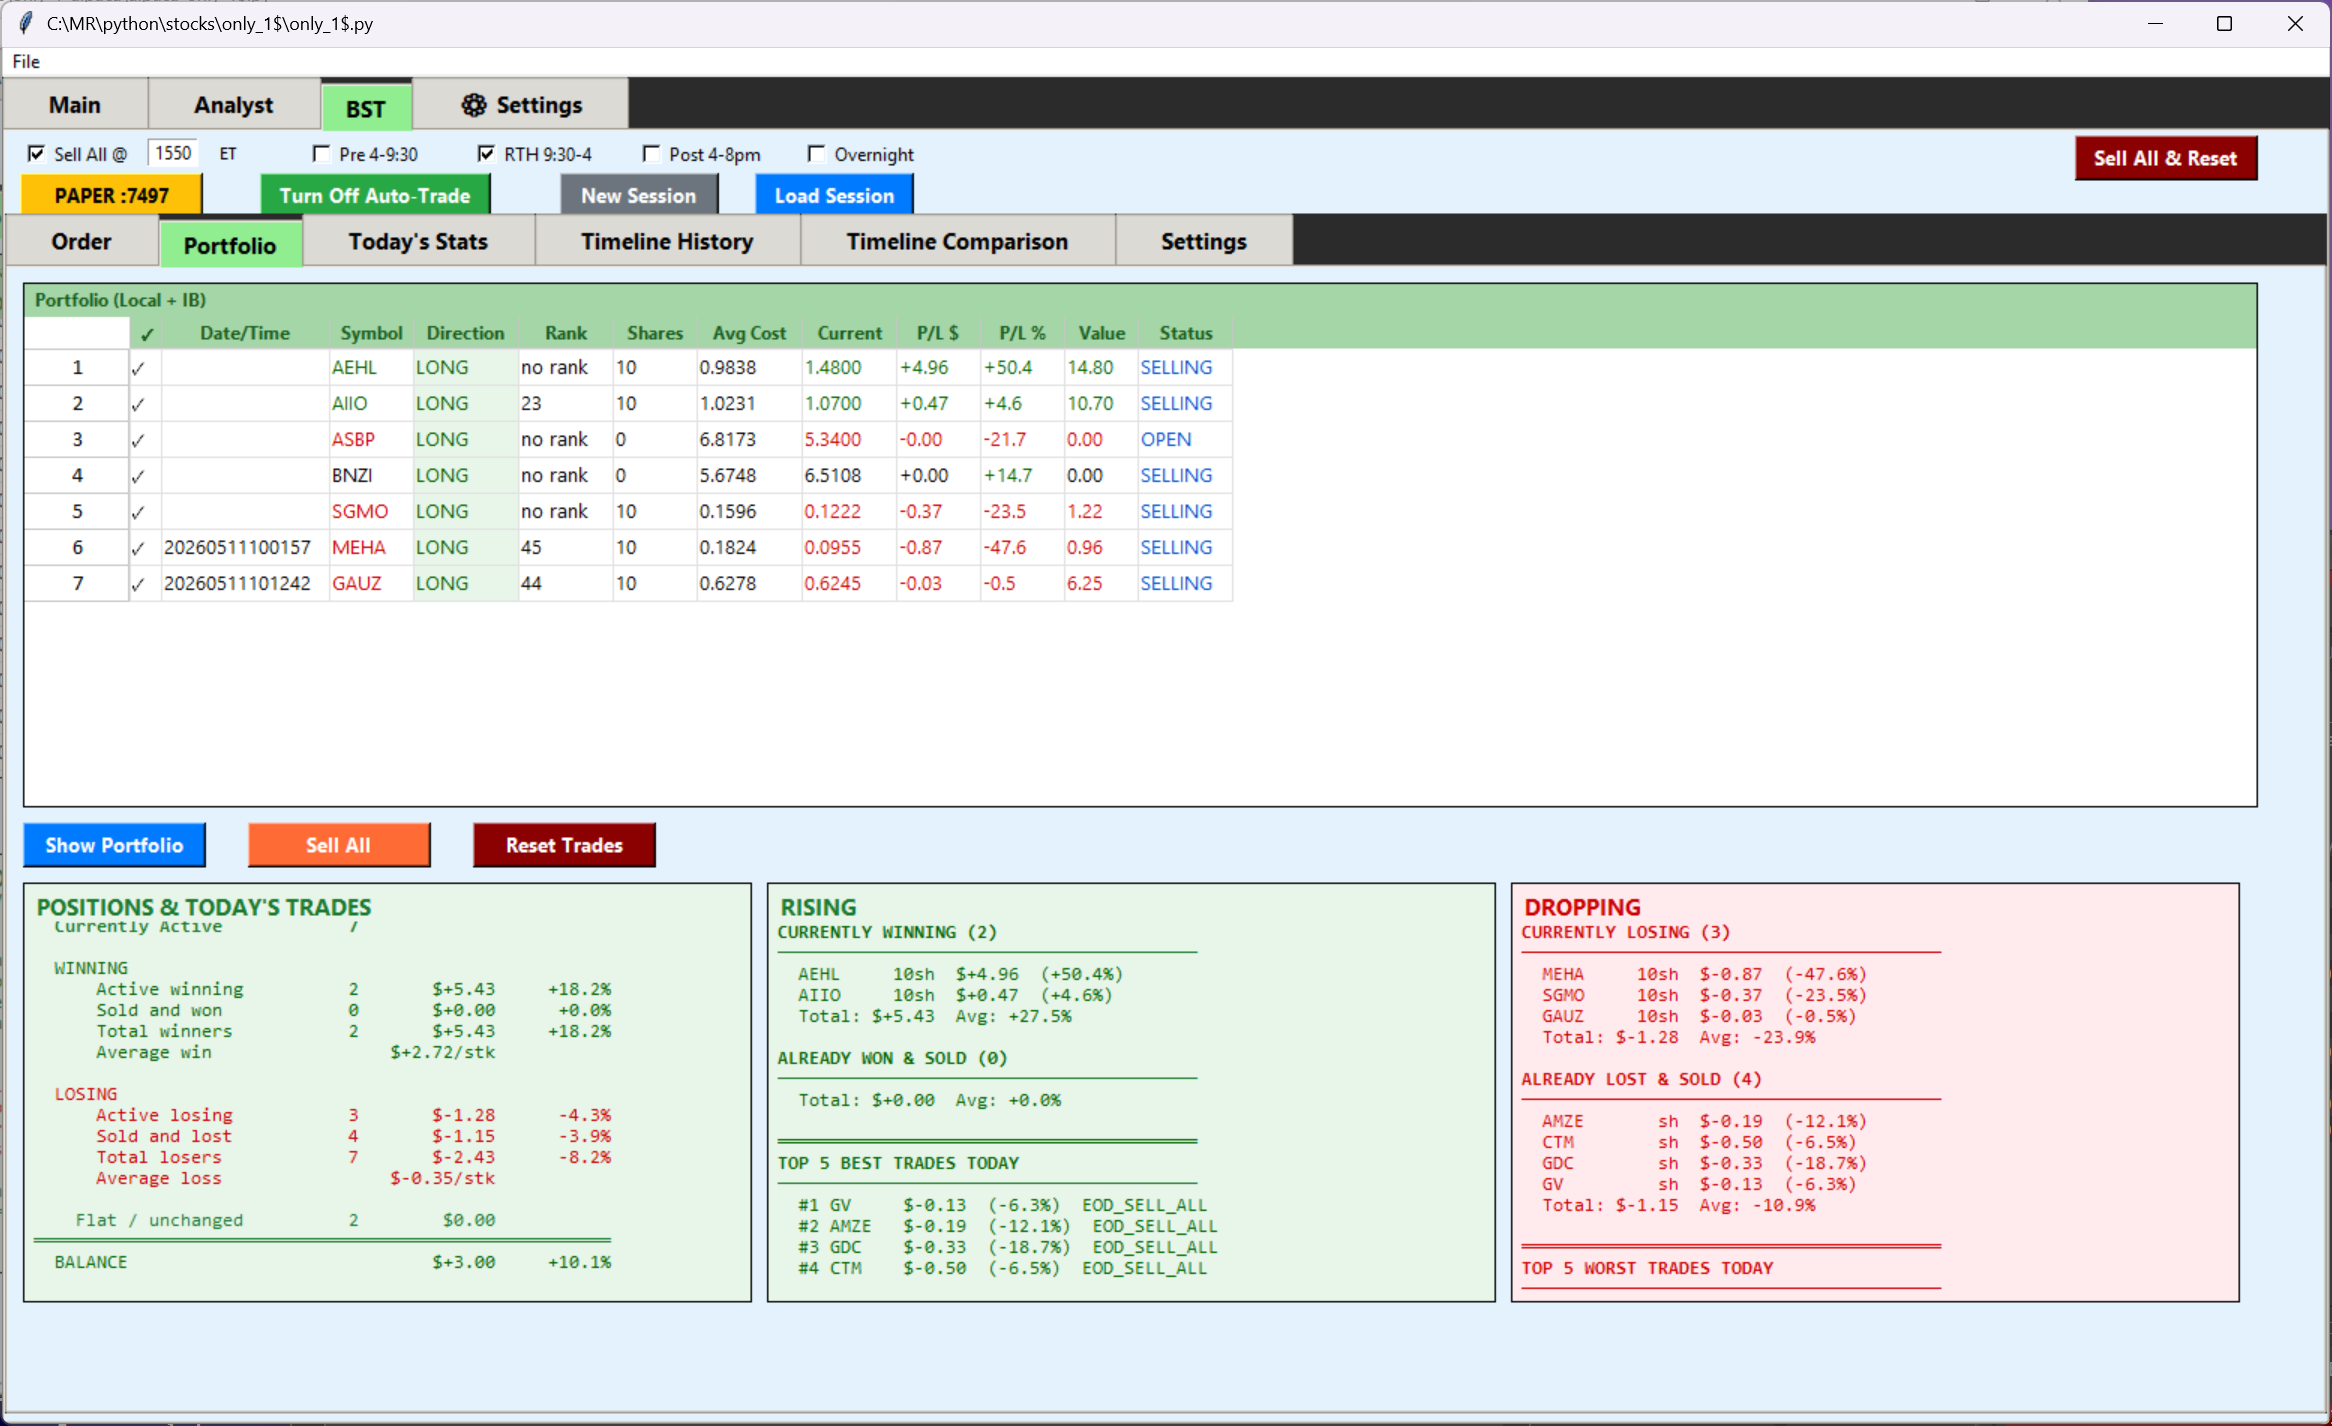The width and height of the screenshot is (2332, 1426).
Task: Toggle the checkmark on the MEHA row
Action: click(x=138, y=548)
